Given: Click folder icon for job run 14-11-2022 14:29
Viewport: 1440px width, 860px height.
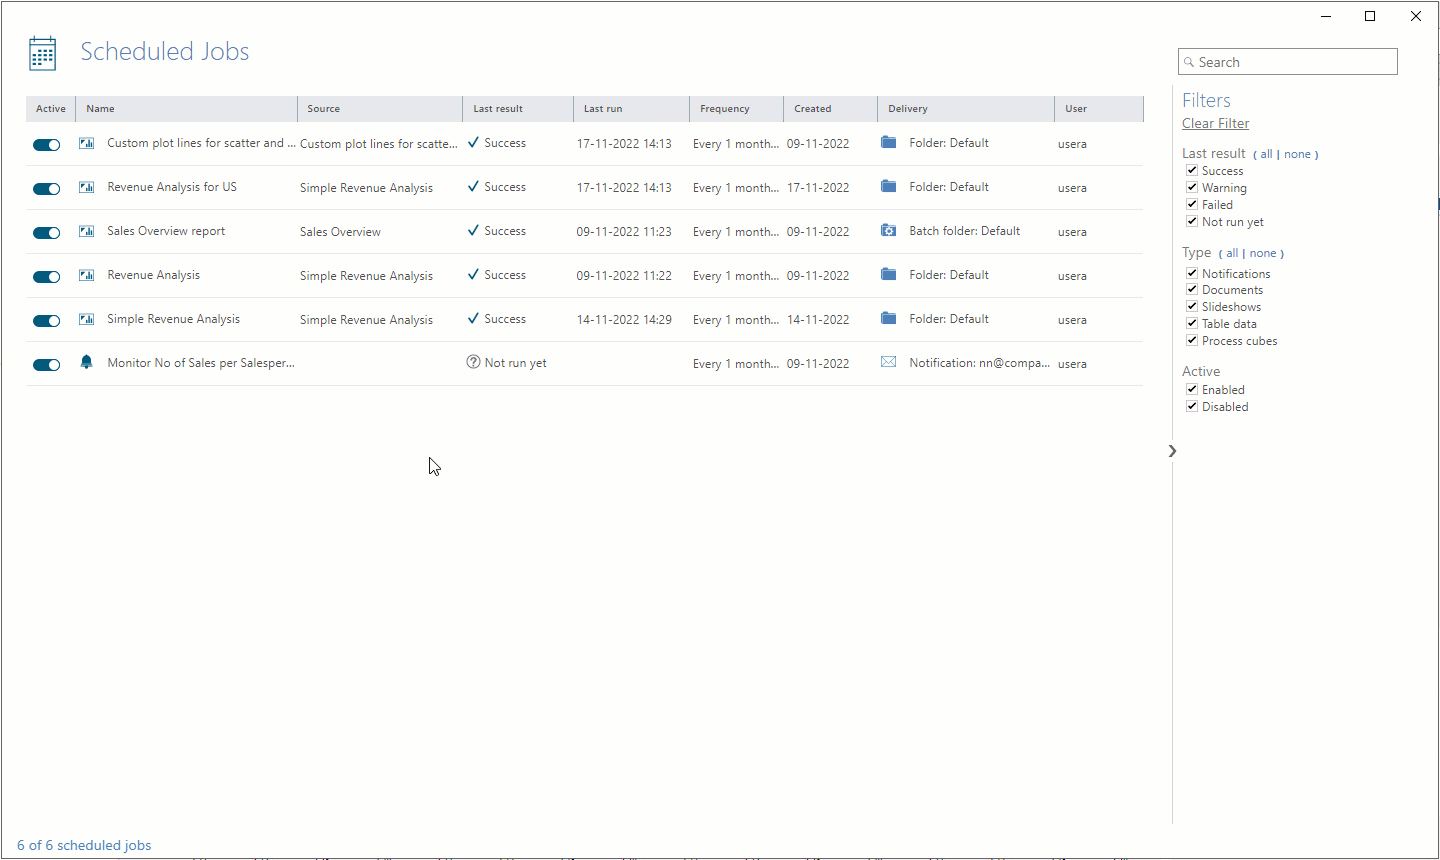Looking at the screenshot, I should point(888,318).
